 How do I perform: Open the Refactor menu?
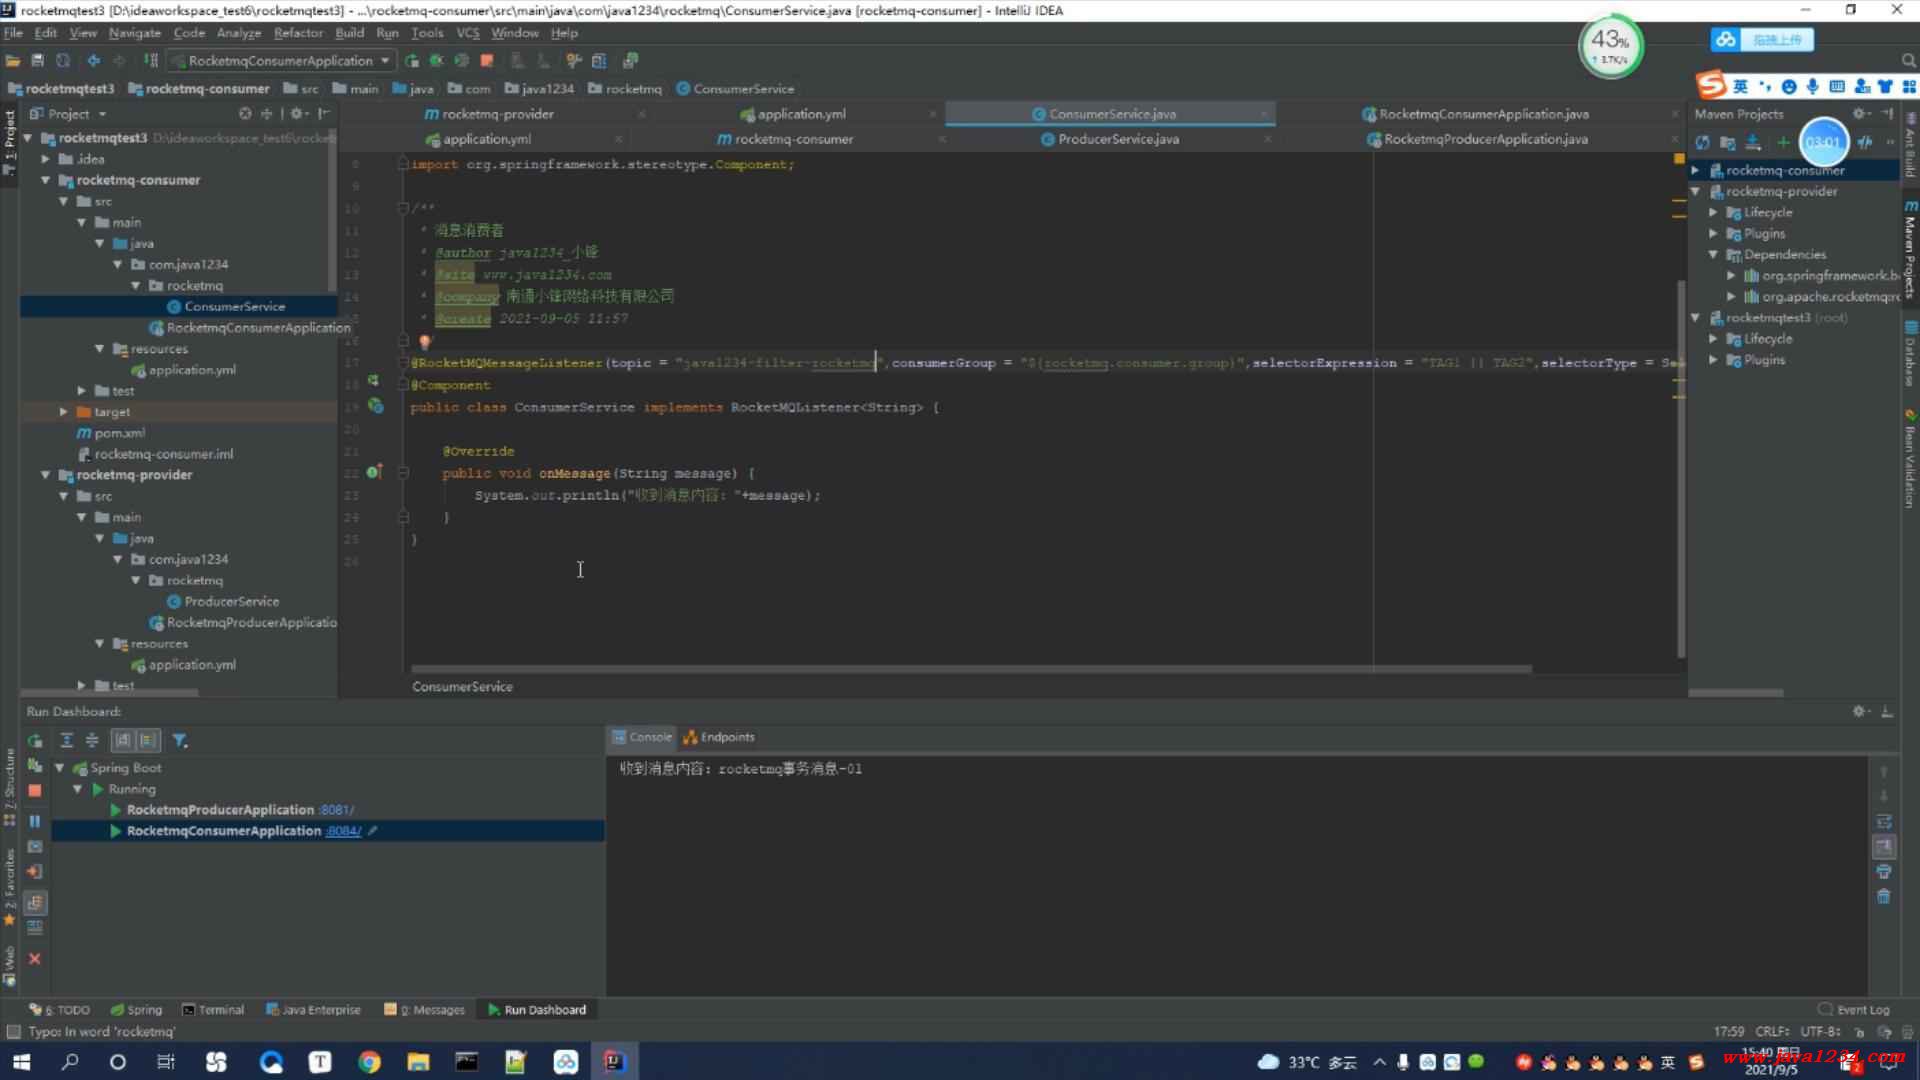[298, 33]
